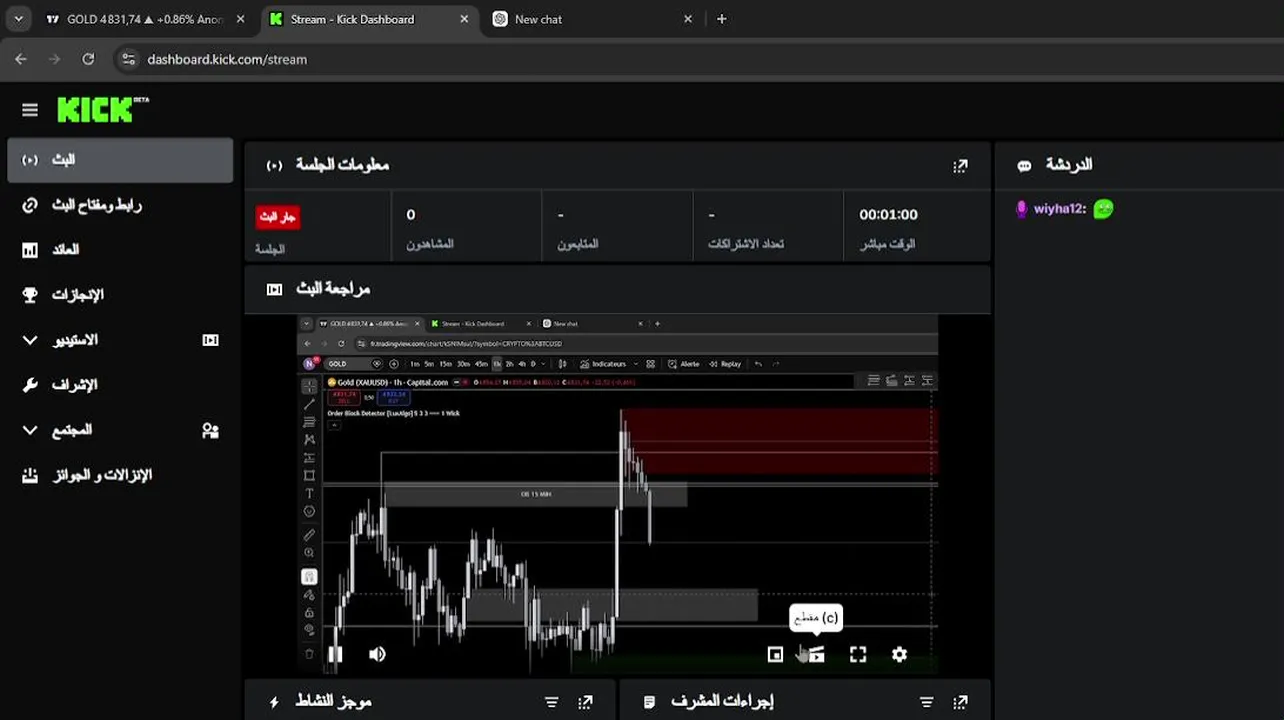Toggle theater mode in preview player
This screenshot has height=720, width=1284.
775,654
